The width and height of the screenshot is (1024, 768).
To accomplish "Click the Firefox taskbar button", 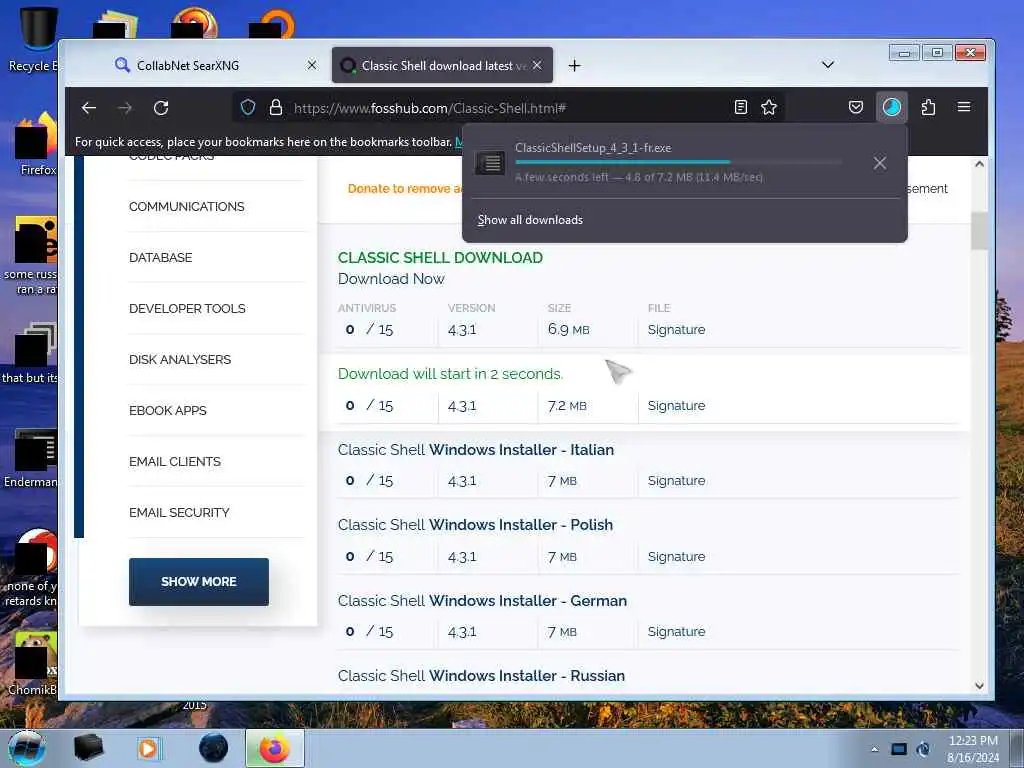I will click(274, 748).
